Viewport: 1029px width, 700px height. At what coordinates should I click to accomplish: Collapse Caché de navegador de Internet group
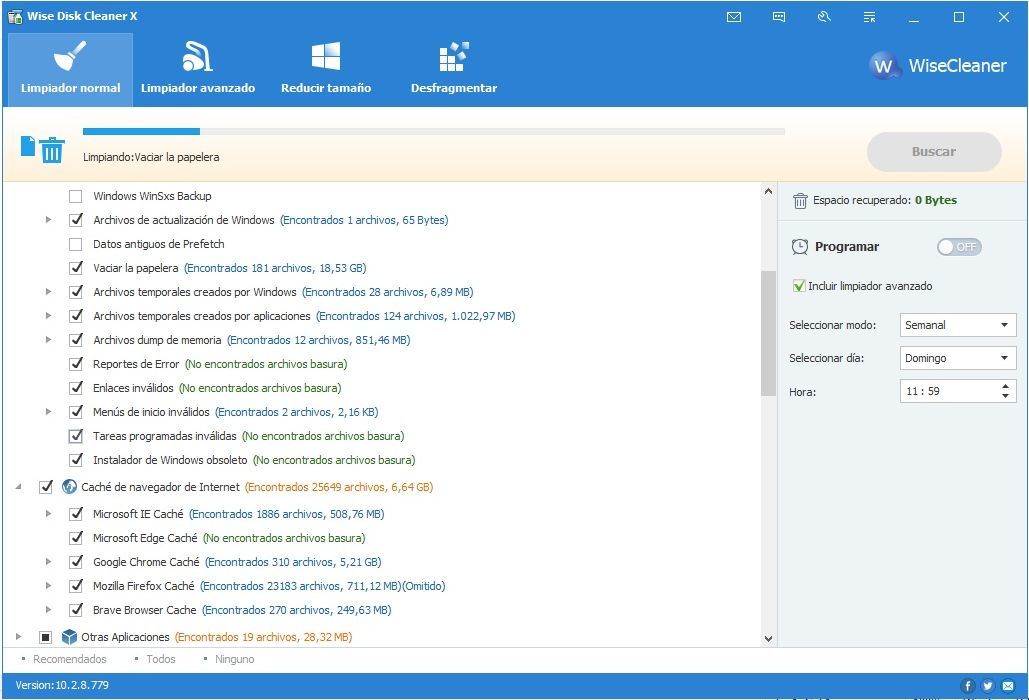18,487
